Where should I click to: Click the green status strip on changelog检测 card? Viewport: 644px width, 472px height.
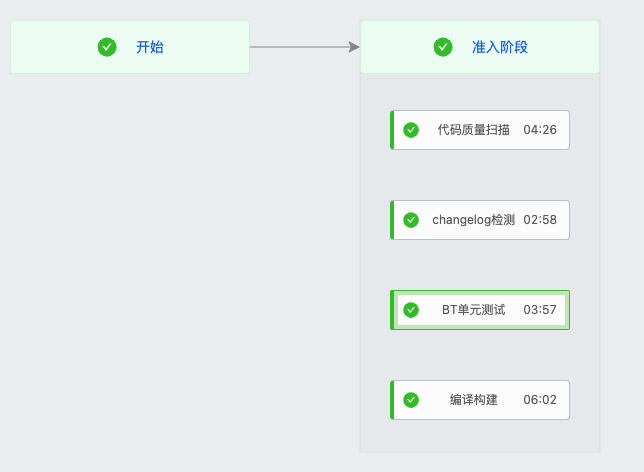[392, 220]
